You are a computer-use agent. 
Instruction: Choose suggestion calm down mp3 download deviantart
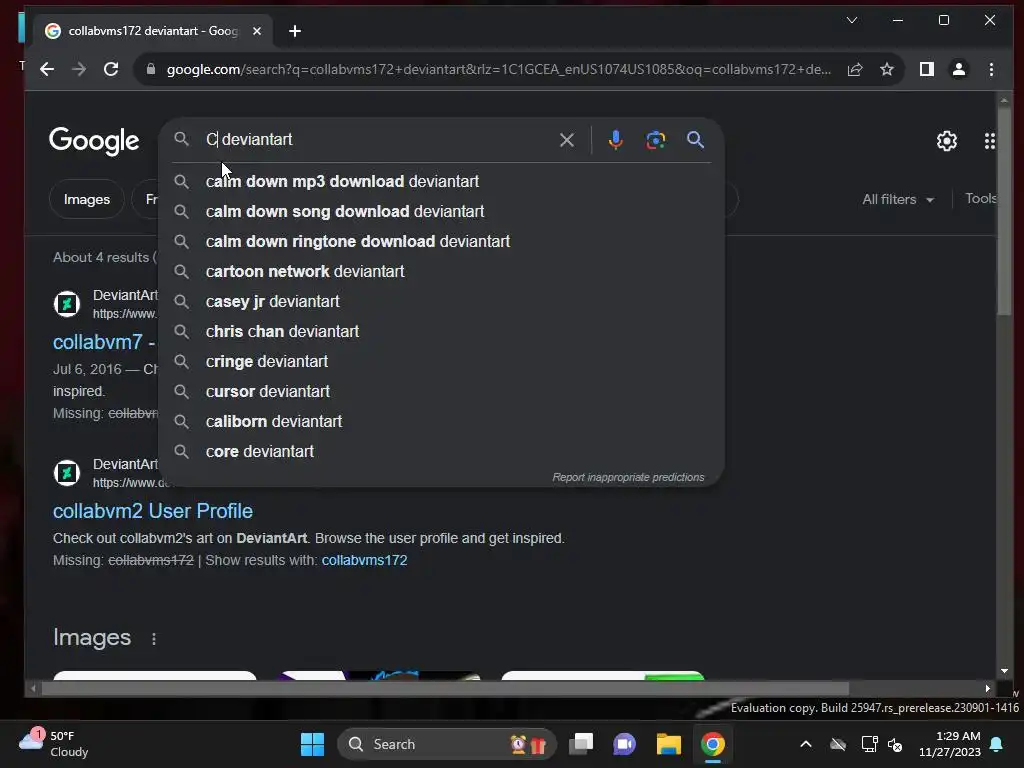click(x=441, y=182)
